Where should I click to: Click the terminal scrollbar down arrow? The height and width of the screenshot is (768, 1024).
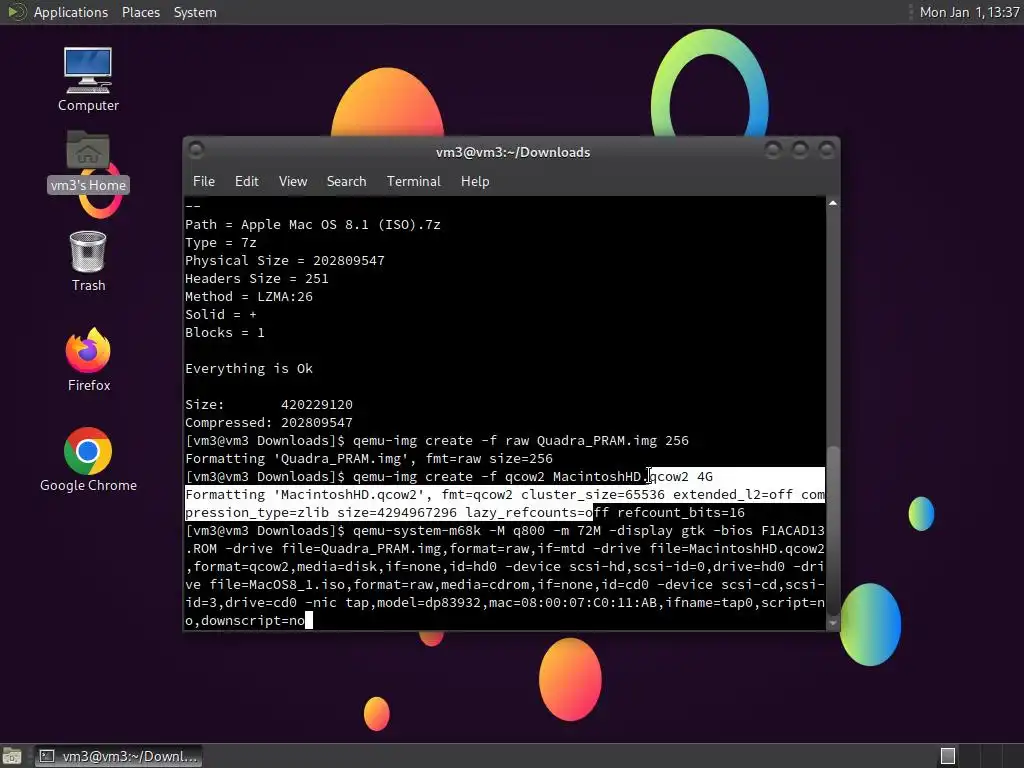pos(833,622)
